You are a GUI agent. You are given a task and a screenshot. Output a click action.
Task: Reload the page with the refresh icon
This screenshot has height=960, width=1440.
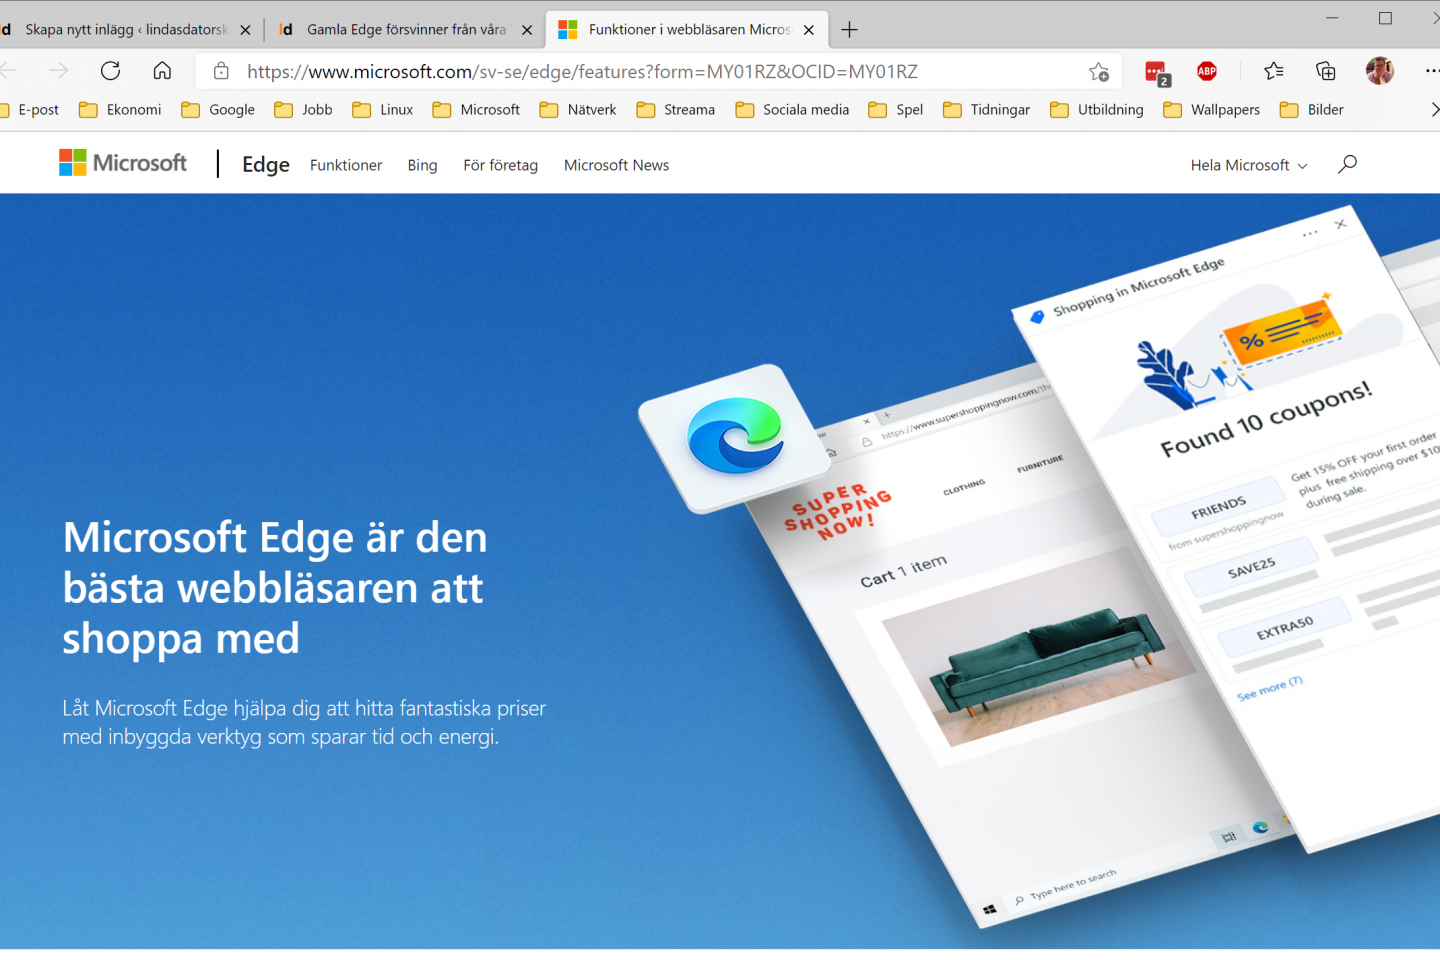pos(110,71)
